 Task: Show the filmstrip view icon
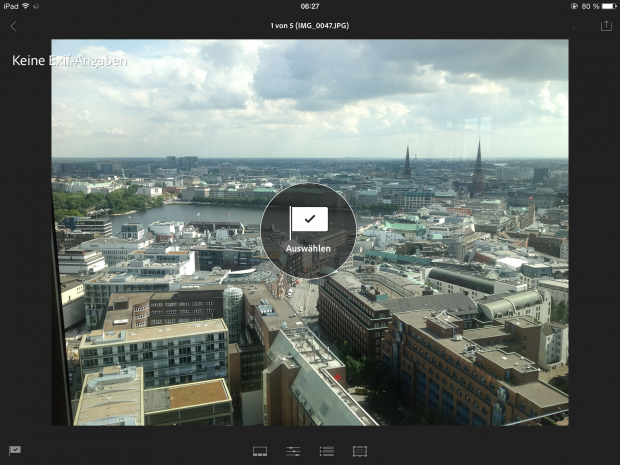coord(260,451)
